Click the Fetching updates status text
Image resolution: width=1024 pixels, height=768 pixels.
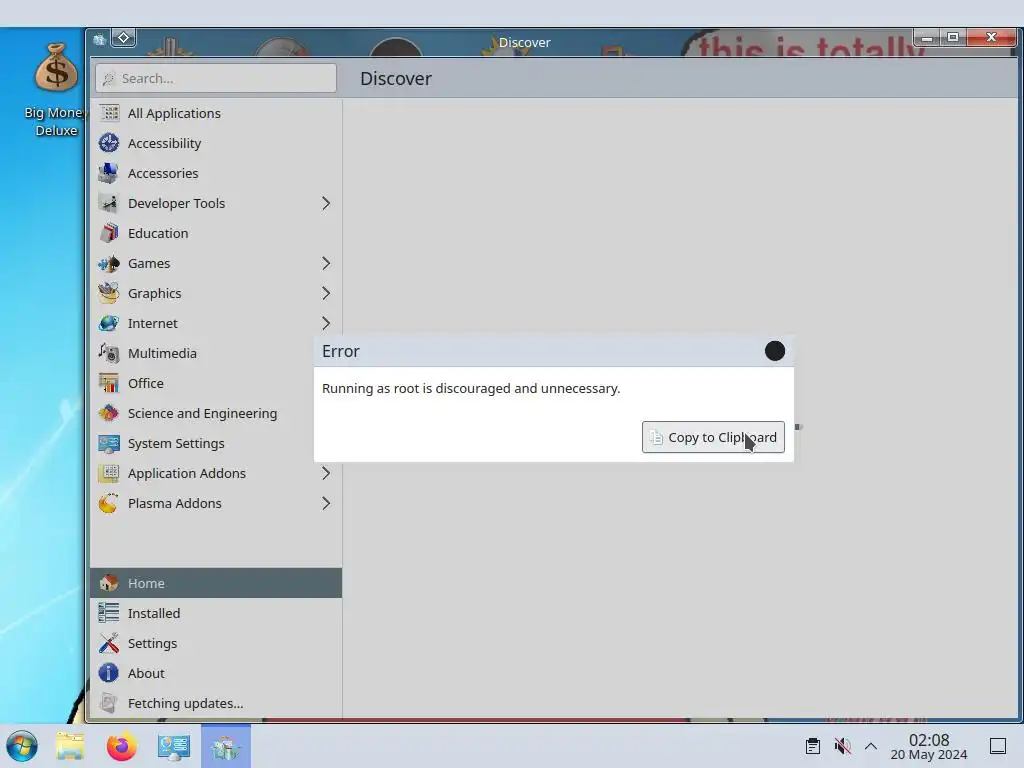(185, 703)
